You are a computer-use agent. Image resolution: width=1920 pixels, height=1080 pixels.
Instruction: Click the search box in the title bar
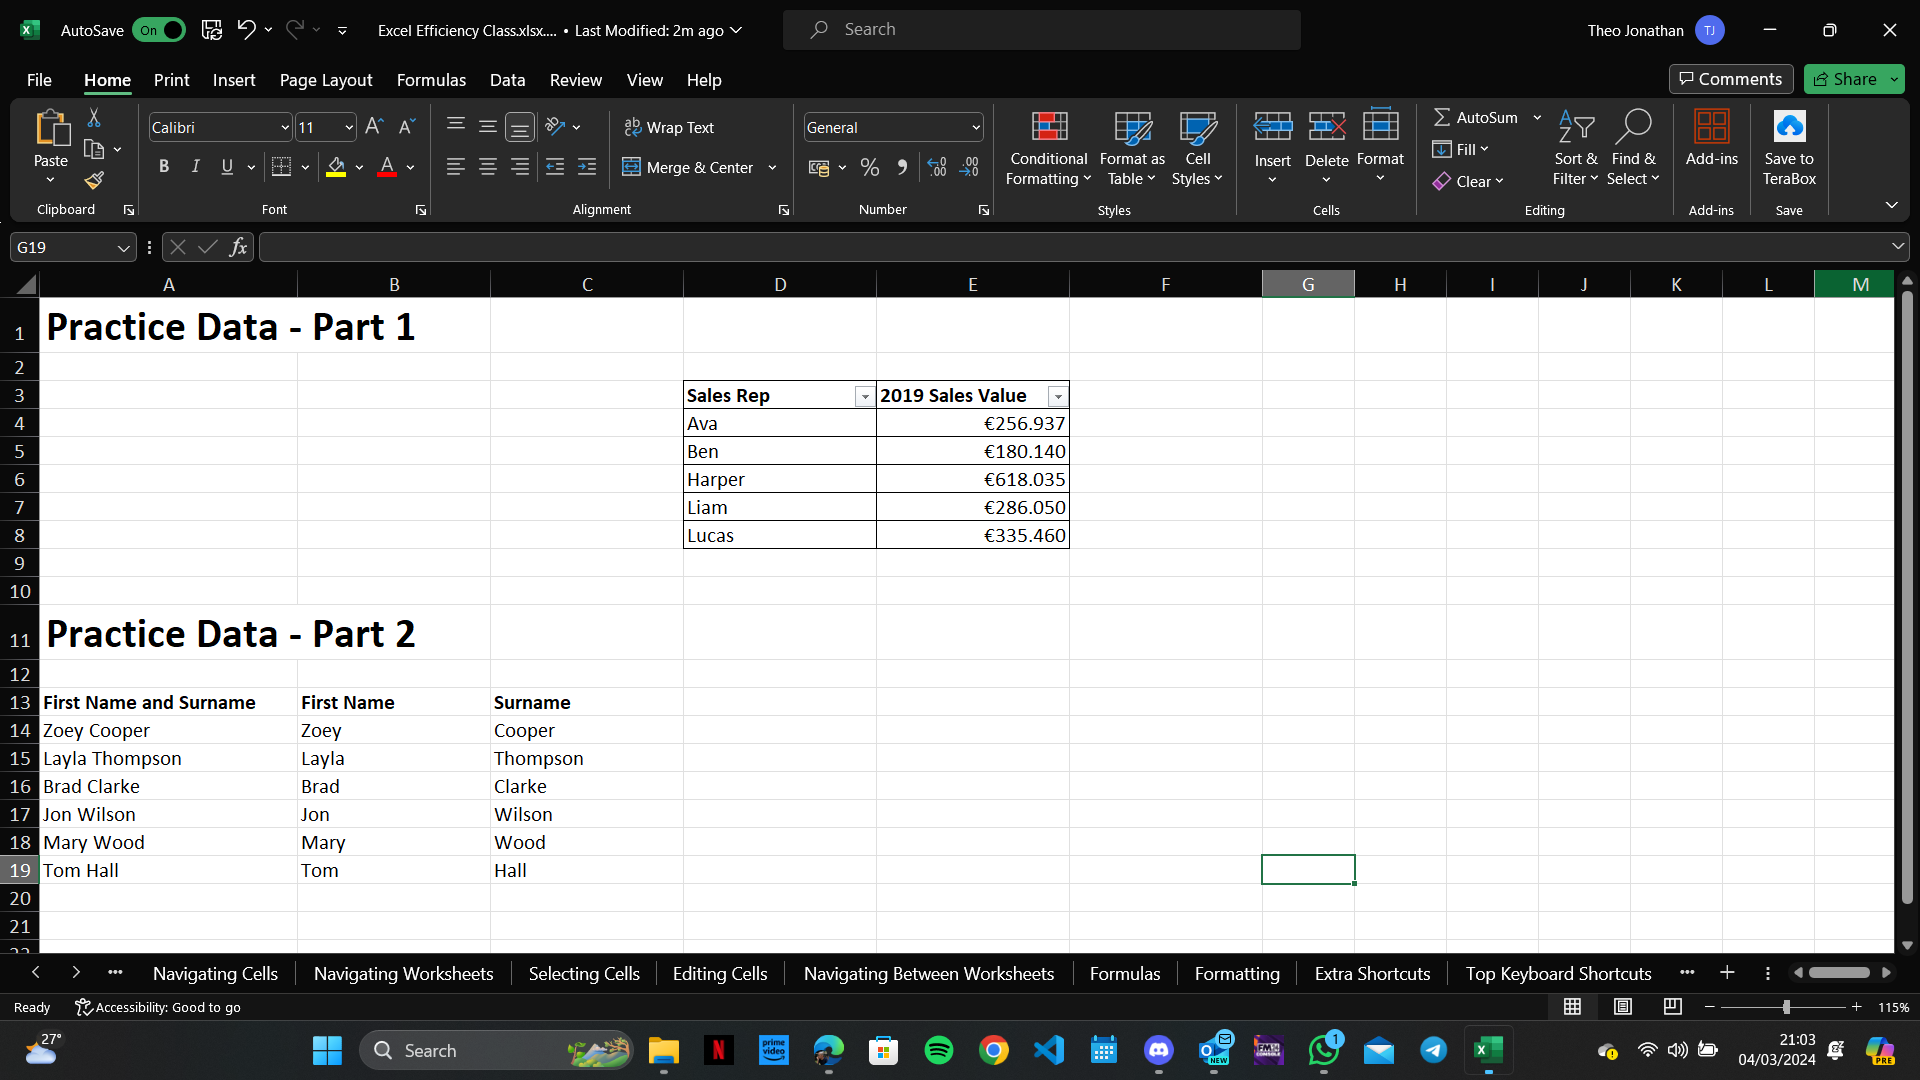point(1042,30)
